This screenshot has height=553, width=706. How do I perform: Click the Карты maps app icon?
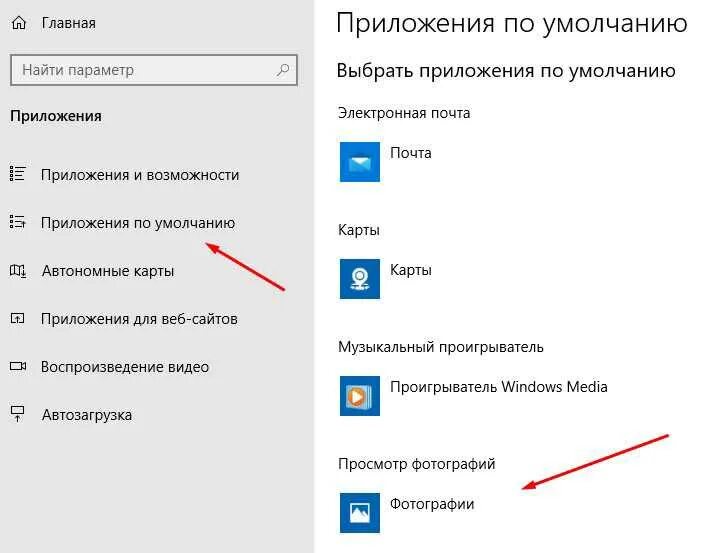click(x=360, y=279)
